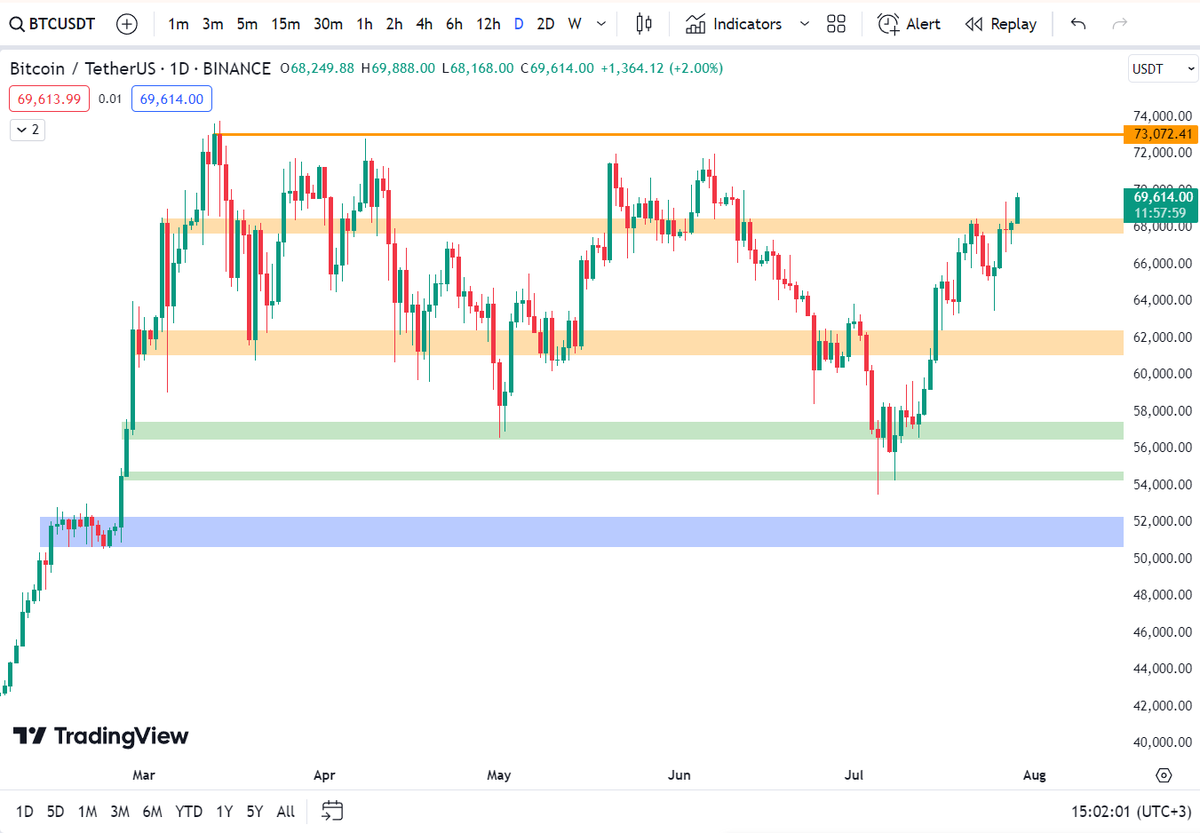Click the Bitcoin / TetherUS chart title
1200x833 pixels.
point(140,68)
